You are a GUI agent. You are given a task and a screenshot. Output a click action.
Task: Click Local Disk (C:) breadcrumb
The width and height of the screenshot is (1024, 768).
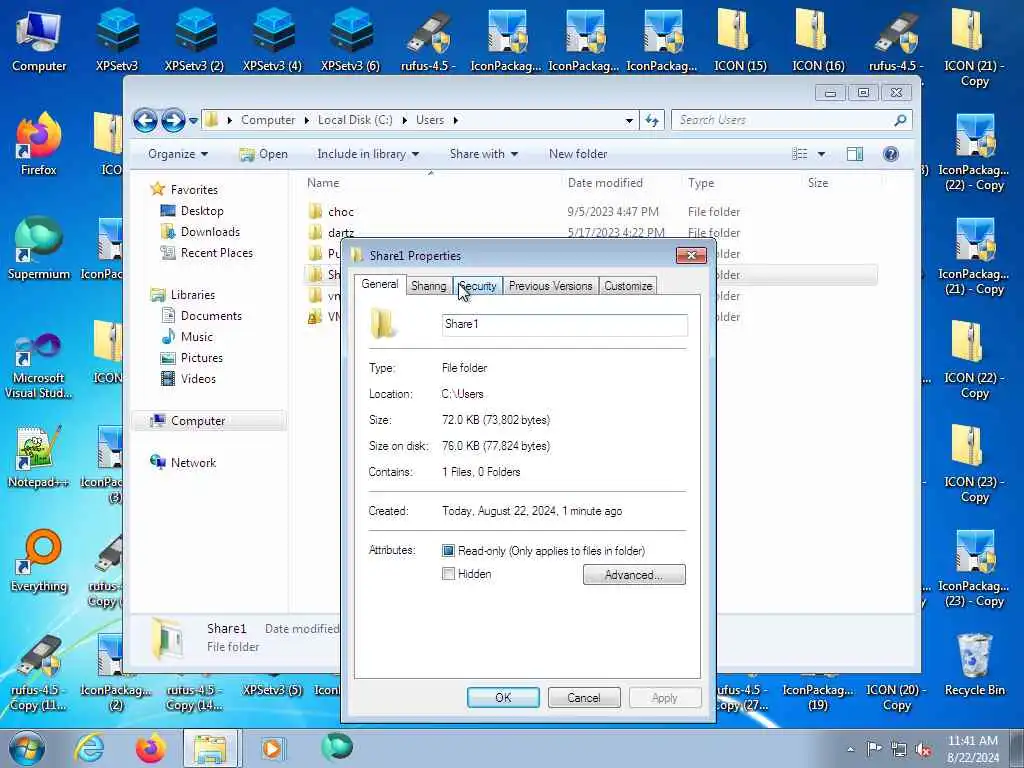355,120
